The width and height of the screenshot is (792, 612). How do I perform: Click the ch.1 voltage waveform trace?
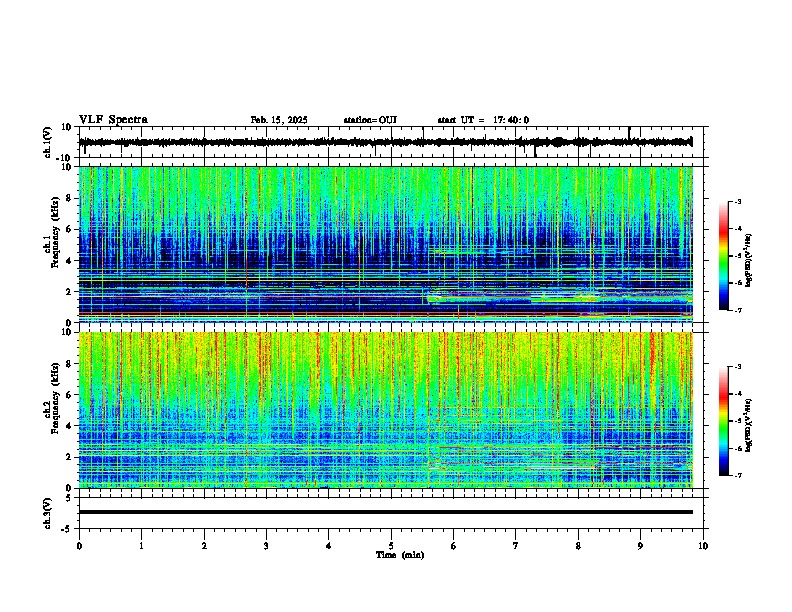[385, 142]
